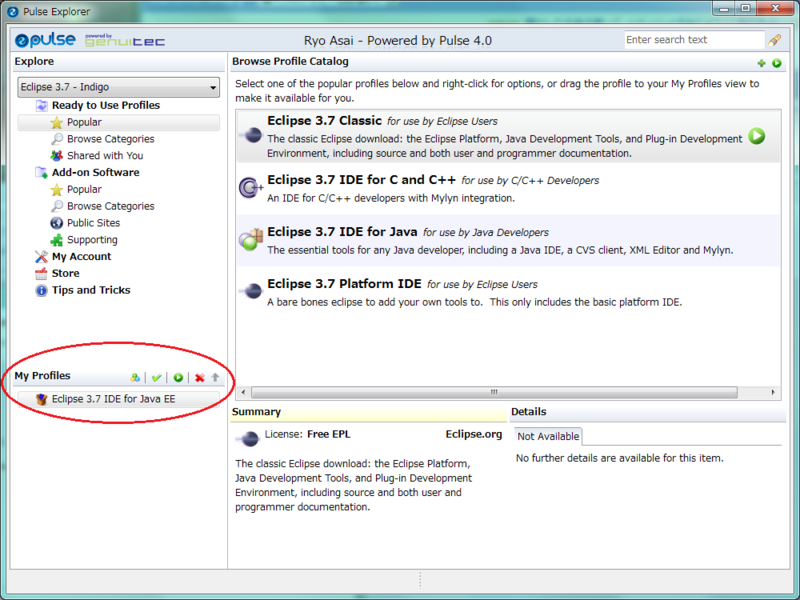Open the Not Available details tab
The image size is (800, 600).
point(548,437)
